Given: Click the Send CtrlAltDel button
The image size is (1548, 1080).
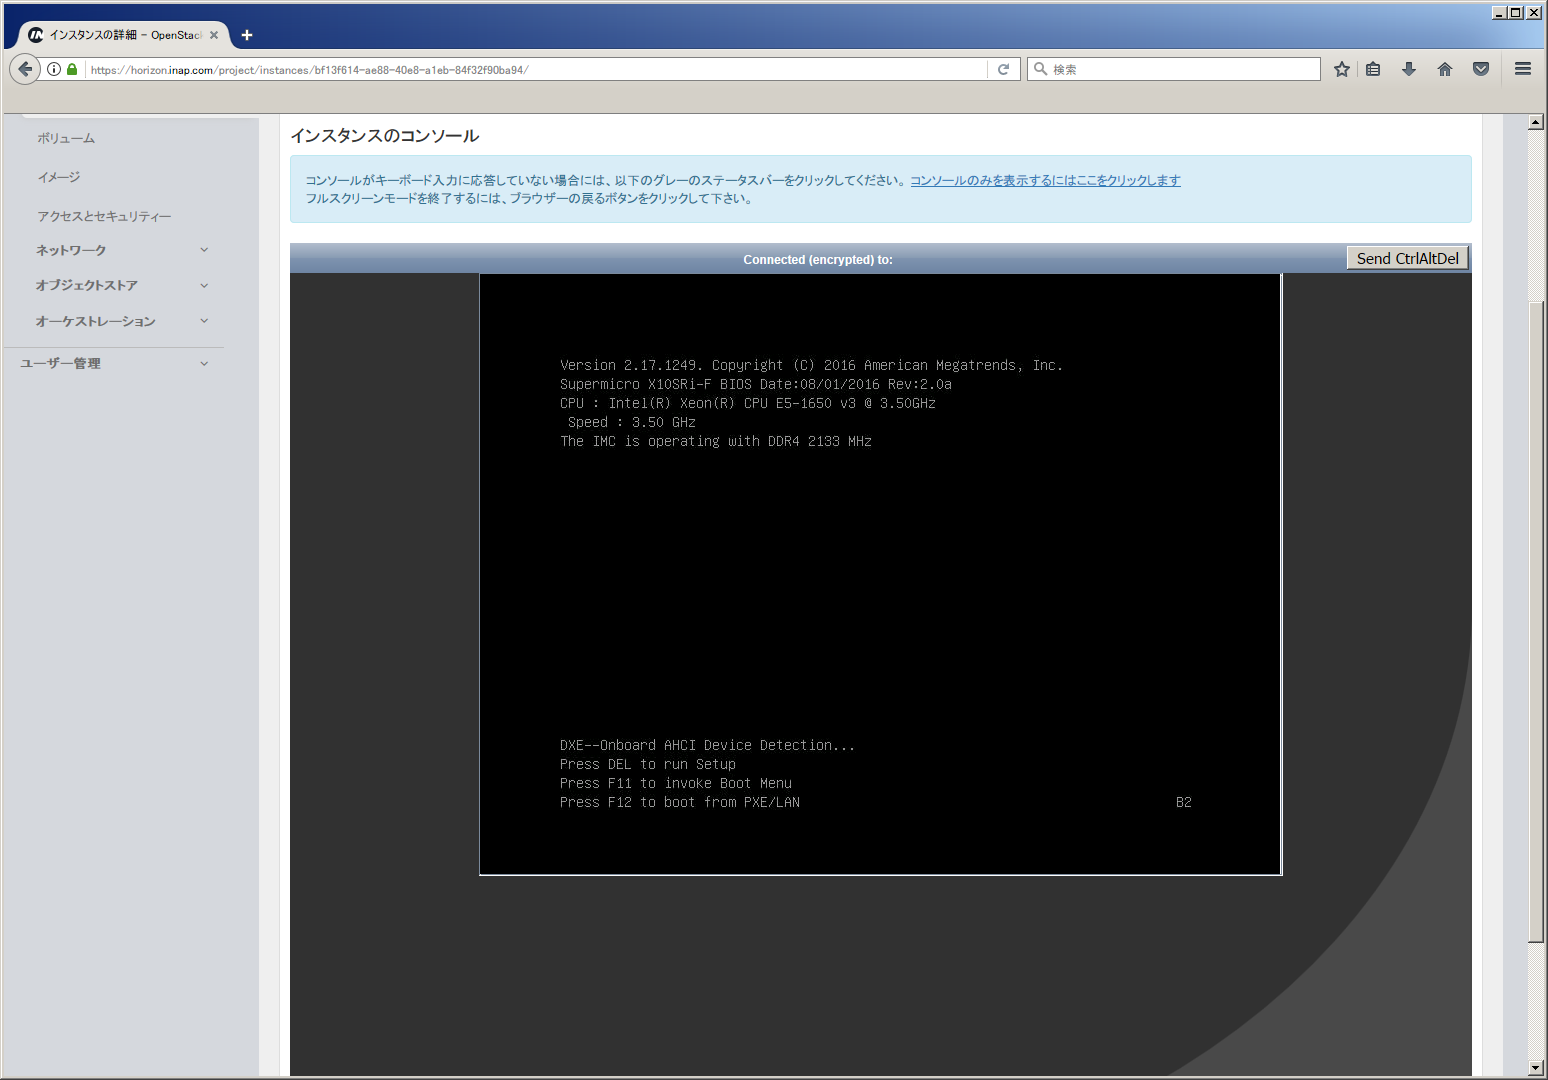Looking at the screenshot, I should pyautogui.click(x=1407, y=258).
